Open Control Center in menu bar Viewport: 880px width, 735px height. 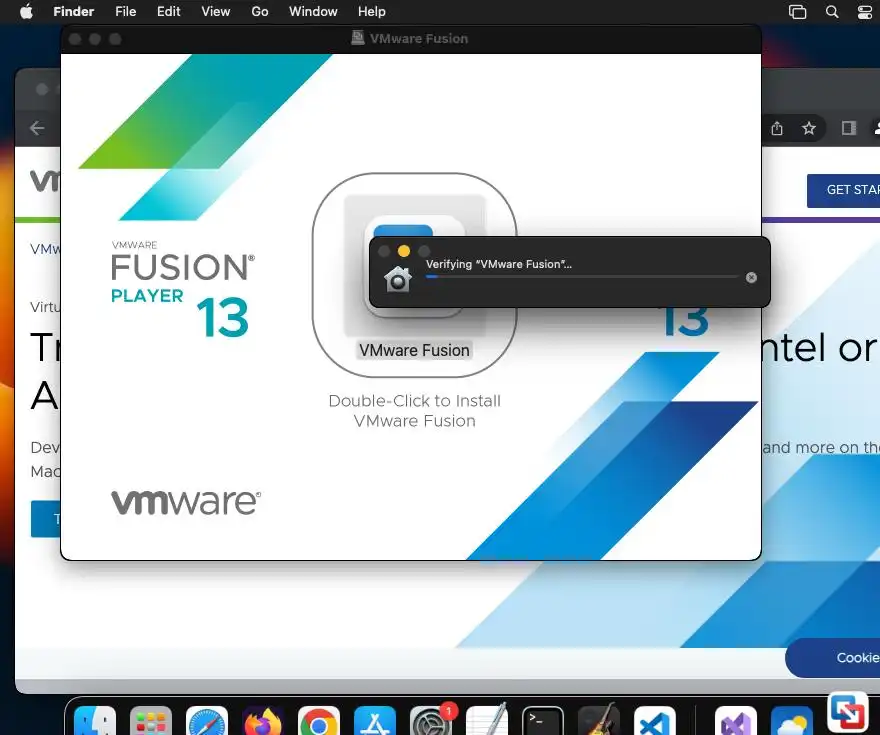[865, 12]
